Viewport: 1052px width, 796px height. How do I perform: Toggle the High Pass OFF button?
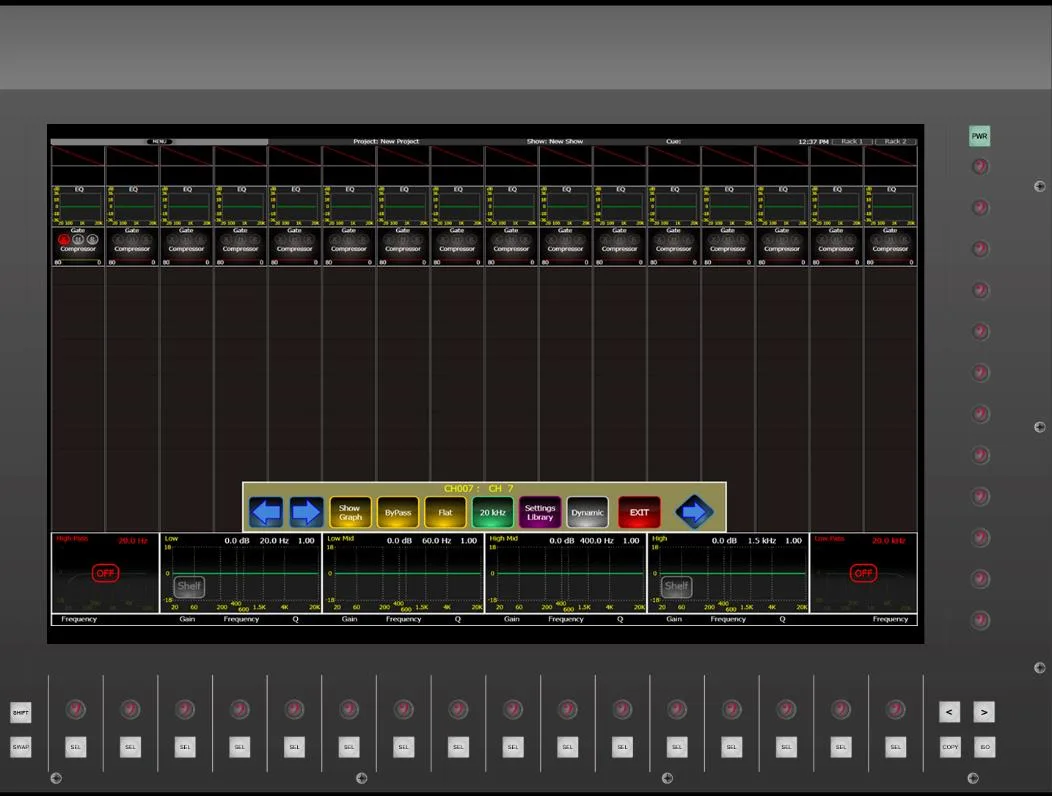[x=105, y=573]
